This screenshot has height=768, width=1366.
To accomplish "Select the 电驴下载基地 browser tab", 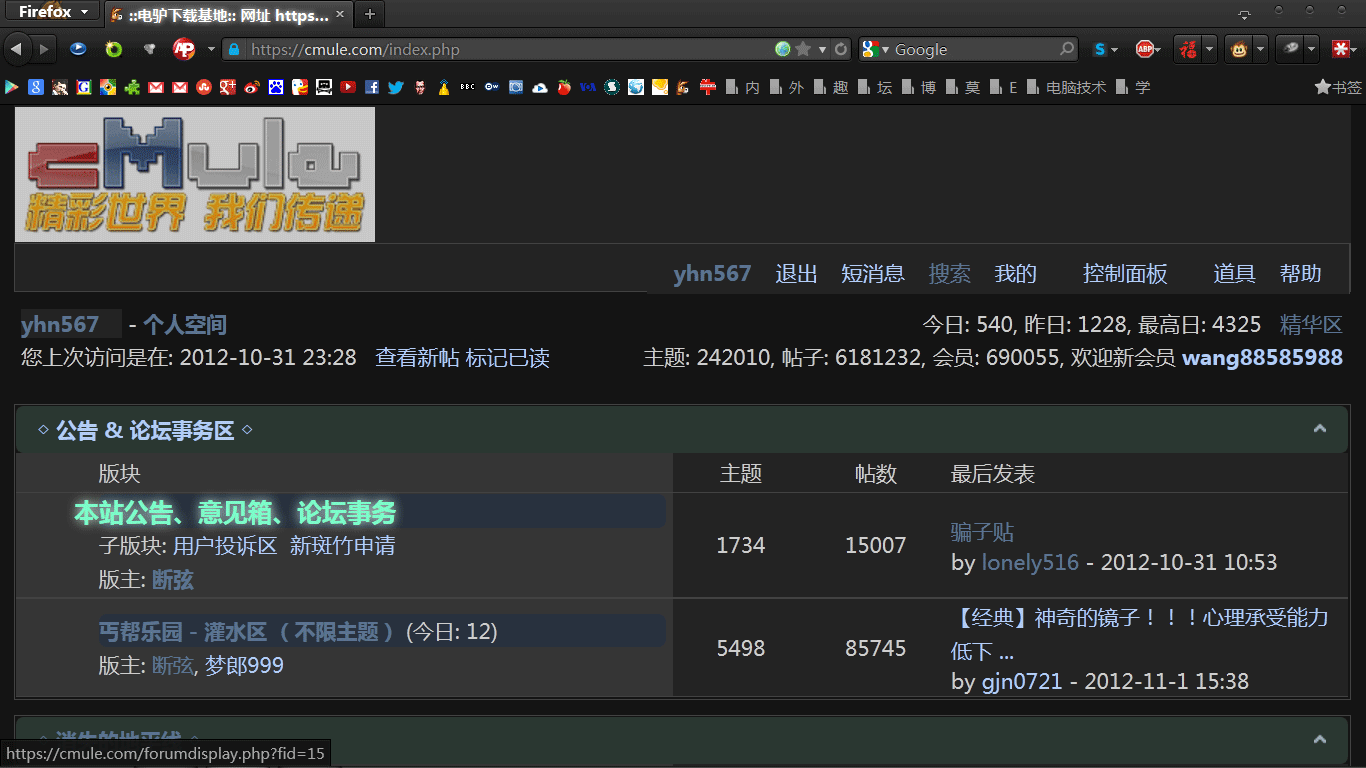I will (228, 15).
